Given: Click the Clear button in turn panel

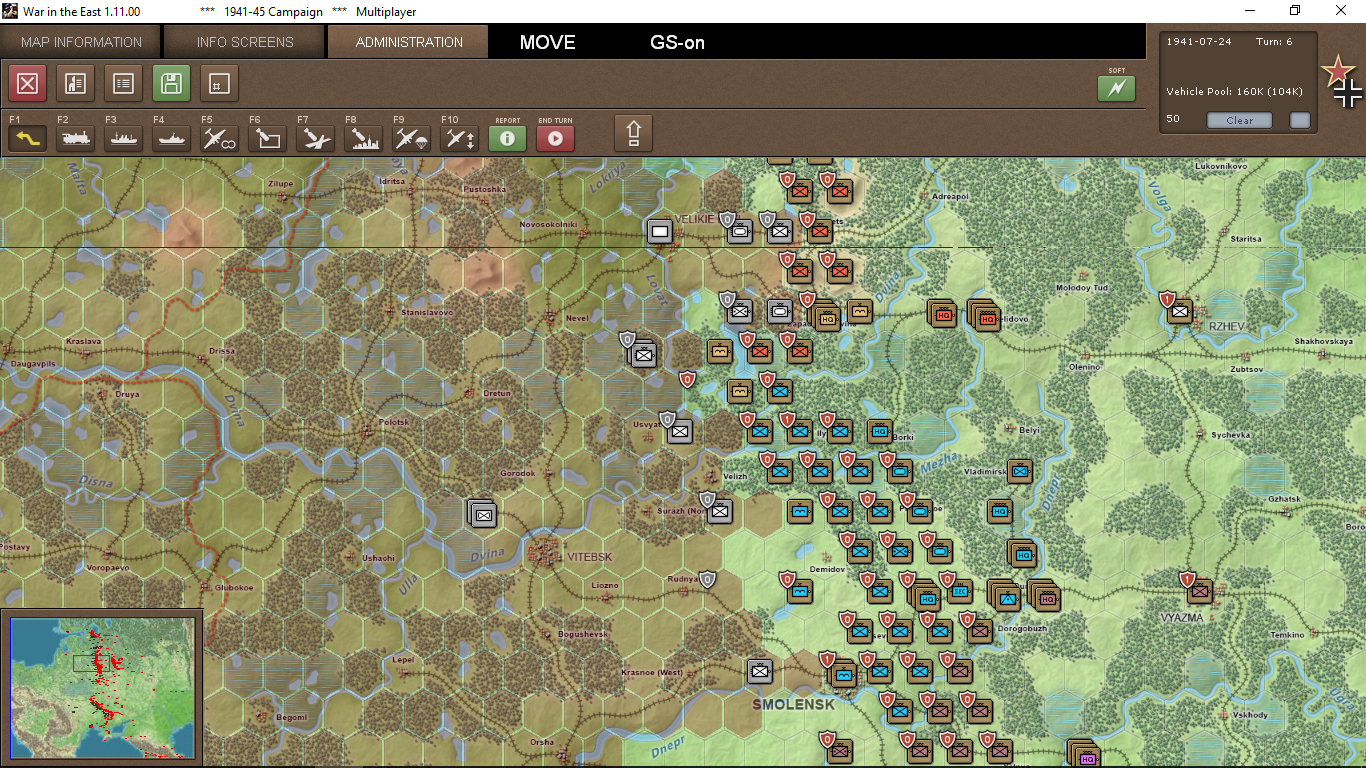Looking at the screenshot, I should 1239,120.
